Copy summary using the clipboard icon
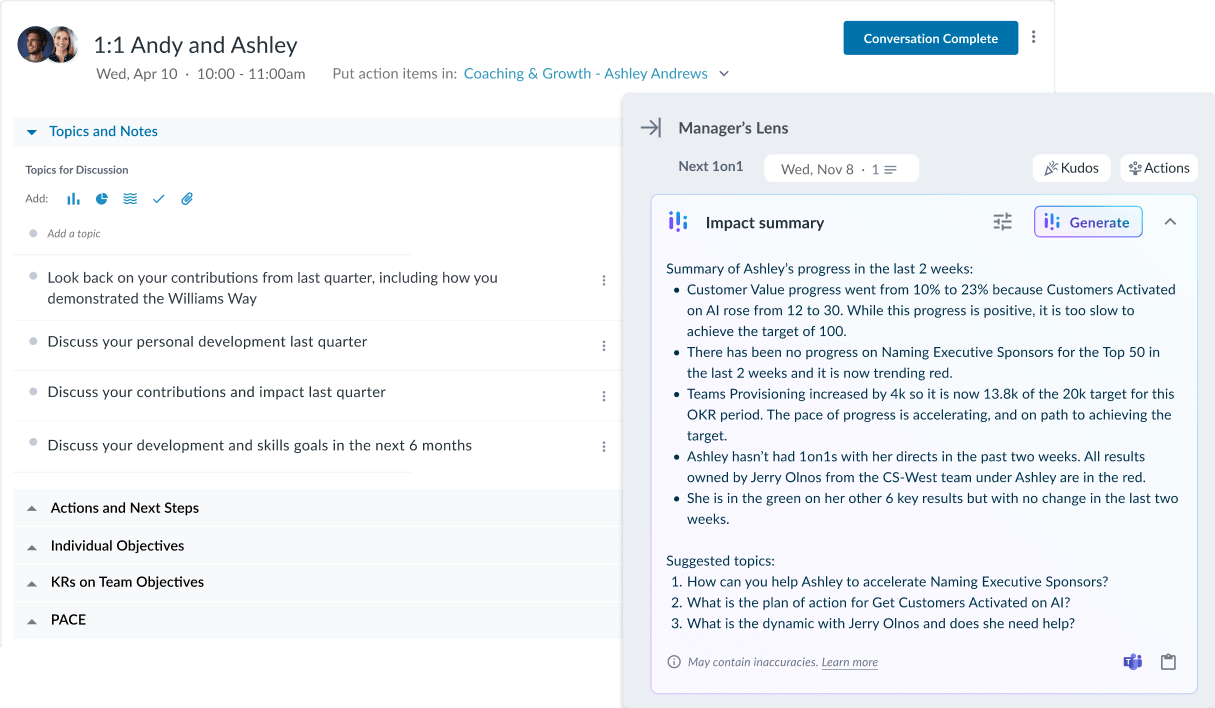 click(1168, 662)
